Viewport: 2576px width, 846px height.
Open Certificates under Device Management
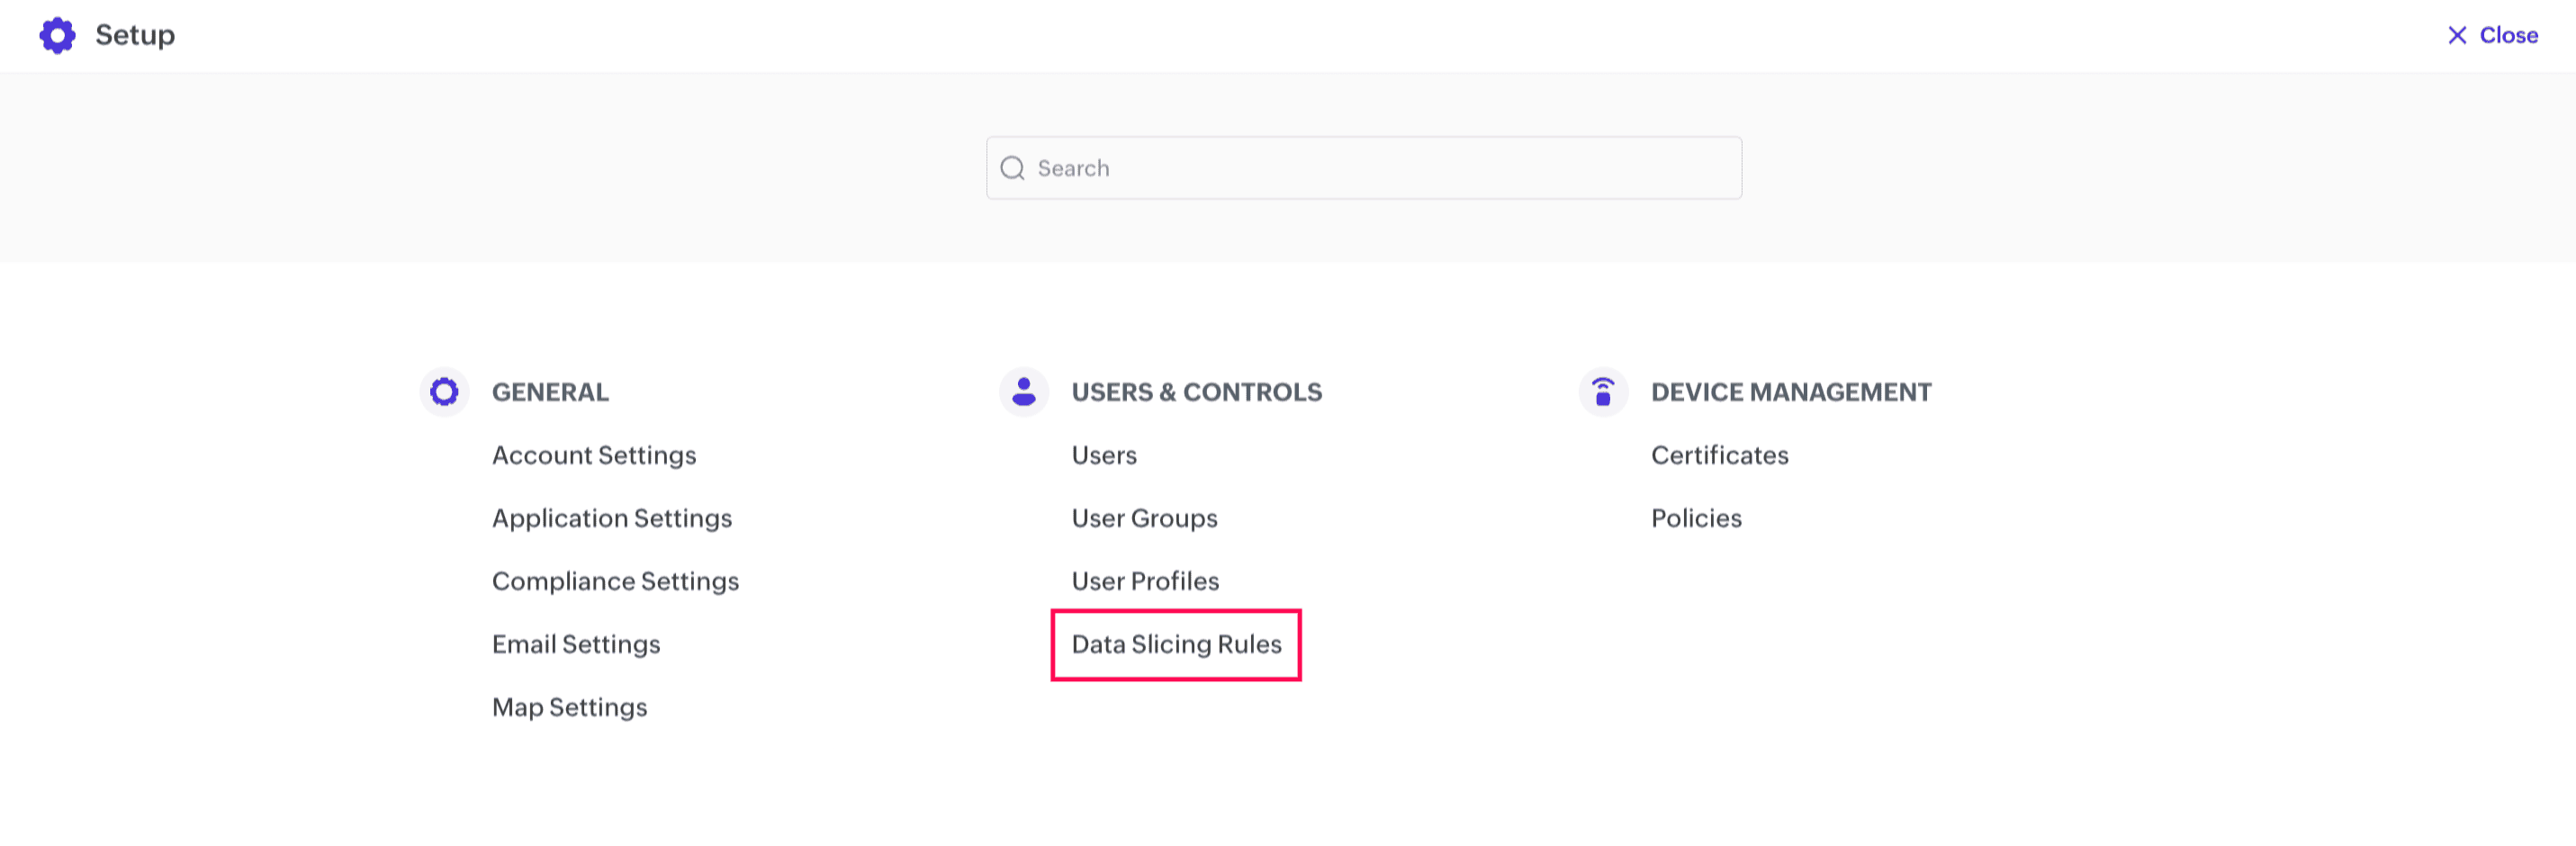pos(1719,455)
